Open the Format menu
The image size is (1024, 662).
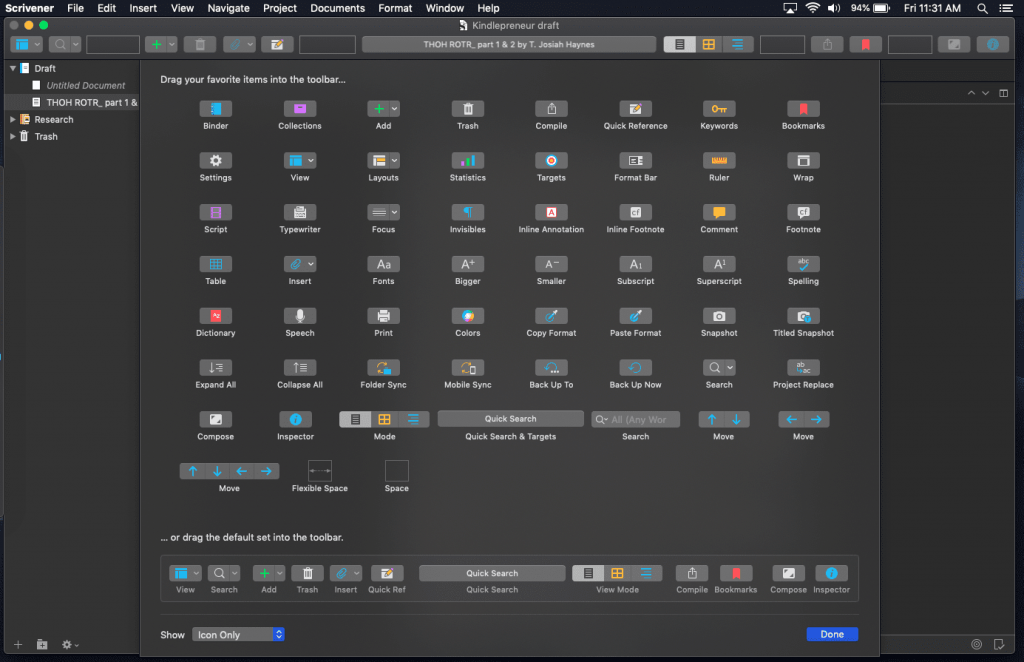(395, 8)
